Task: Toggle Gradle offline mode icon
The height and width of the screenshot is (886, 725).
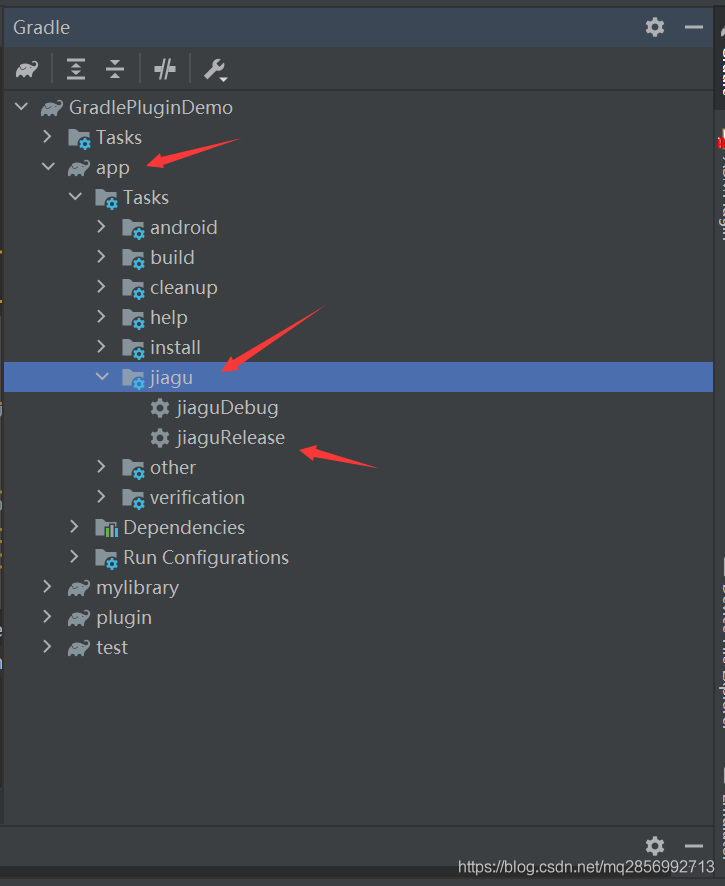Action: (165, 69)
